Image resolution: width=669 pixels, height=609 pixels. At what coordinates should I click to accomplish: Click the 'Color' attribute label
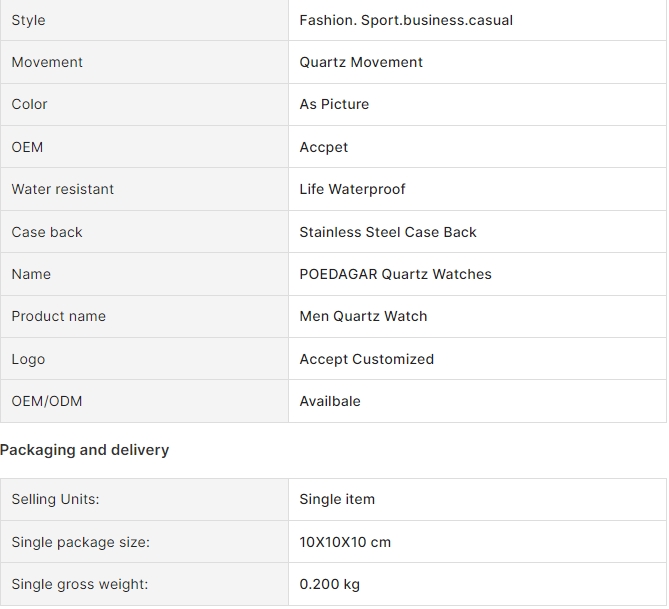coord(29,104)
